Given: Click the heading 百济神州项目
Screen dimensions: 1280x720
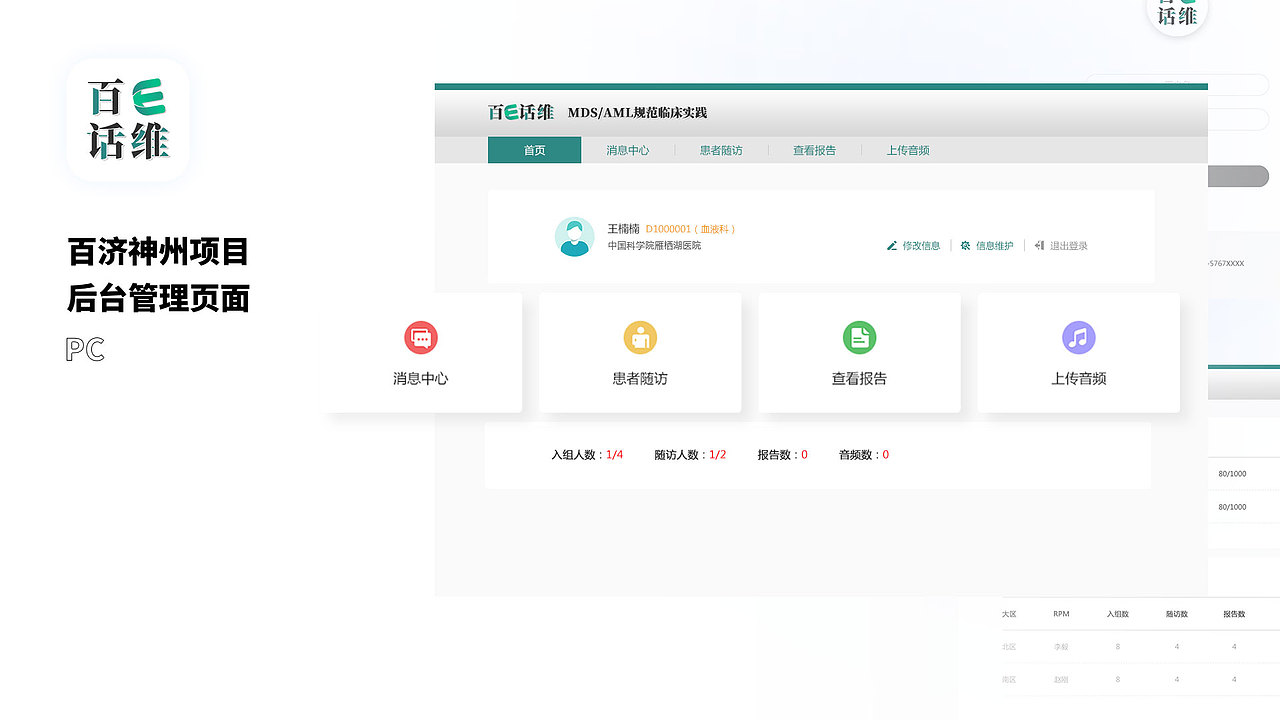Looking at the screenshot, I should [x=158, y=251].
